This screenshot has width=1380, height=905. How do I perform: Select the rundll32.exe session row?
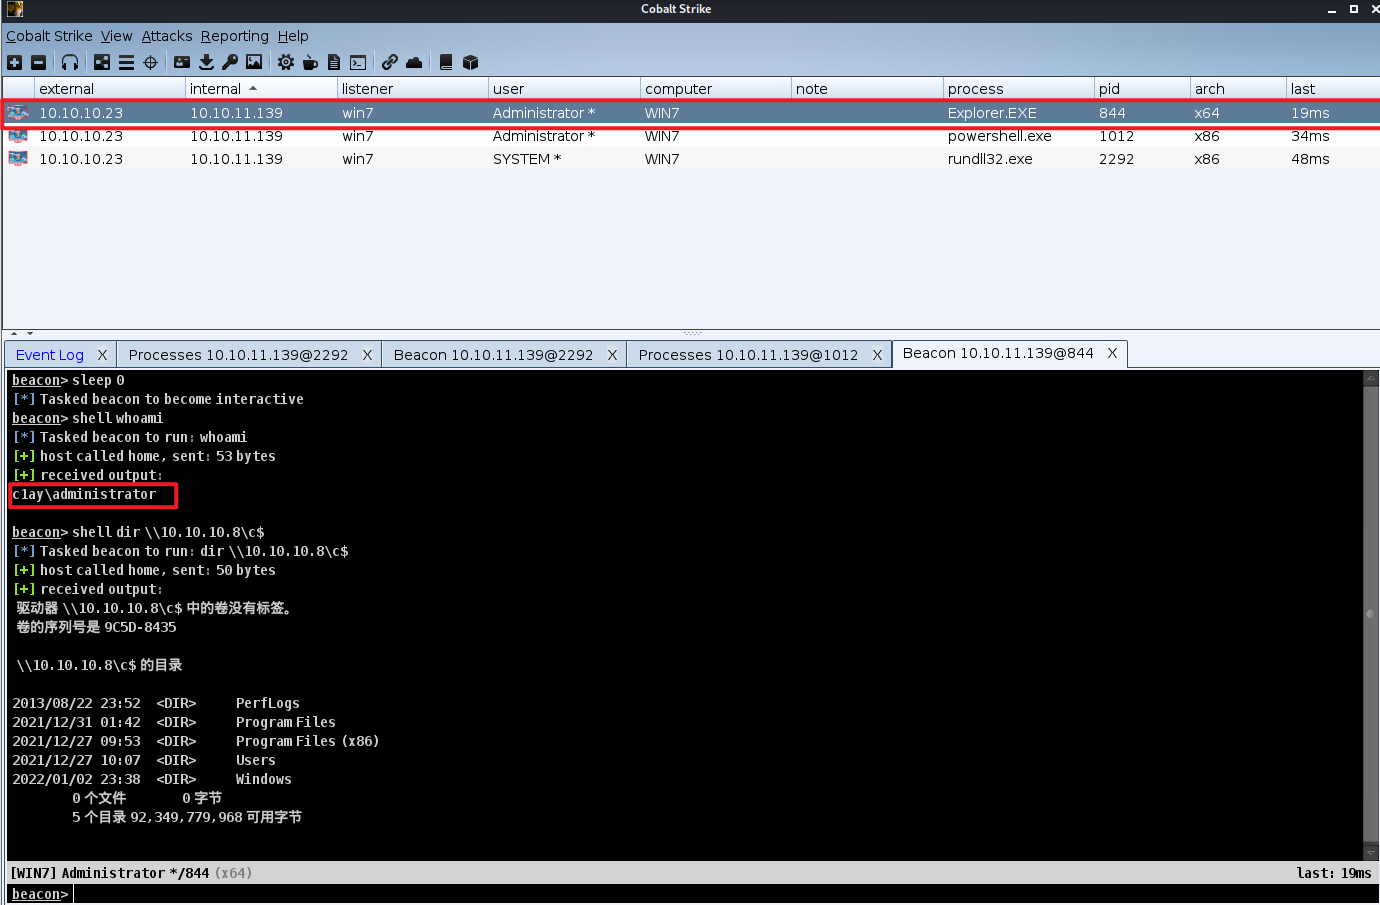click(691, 159)
